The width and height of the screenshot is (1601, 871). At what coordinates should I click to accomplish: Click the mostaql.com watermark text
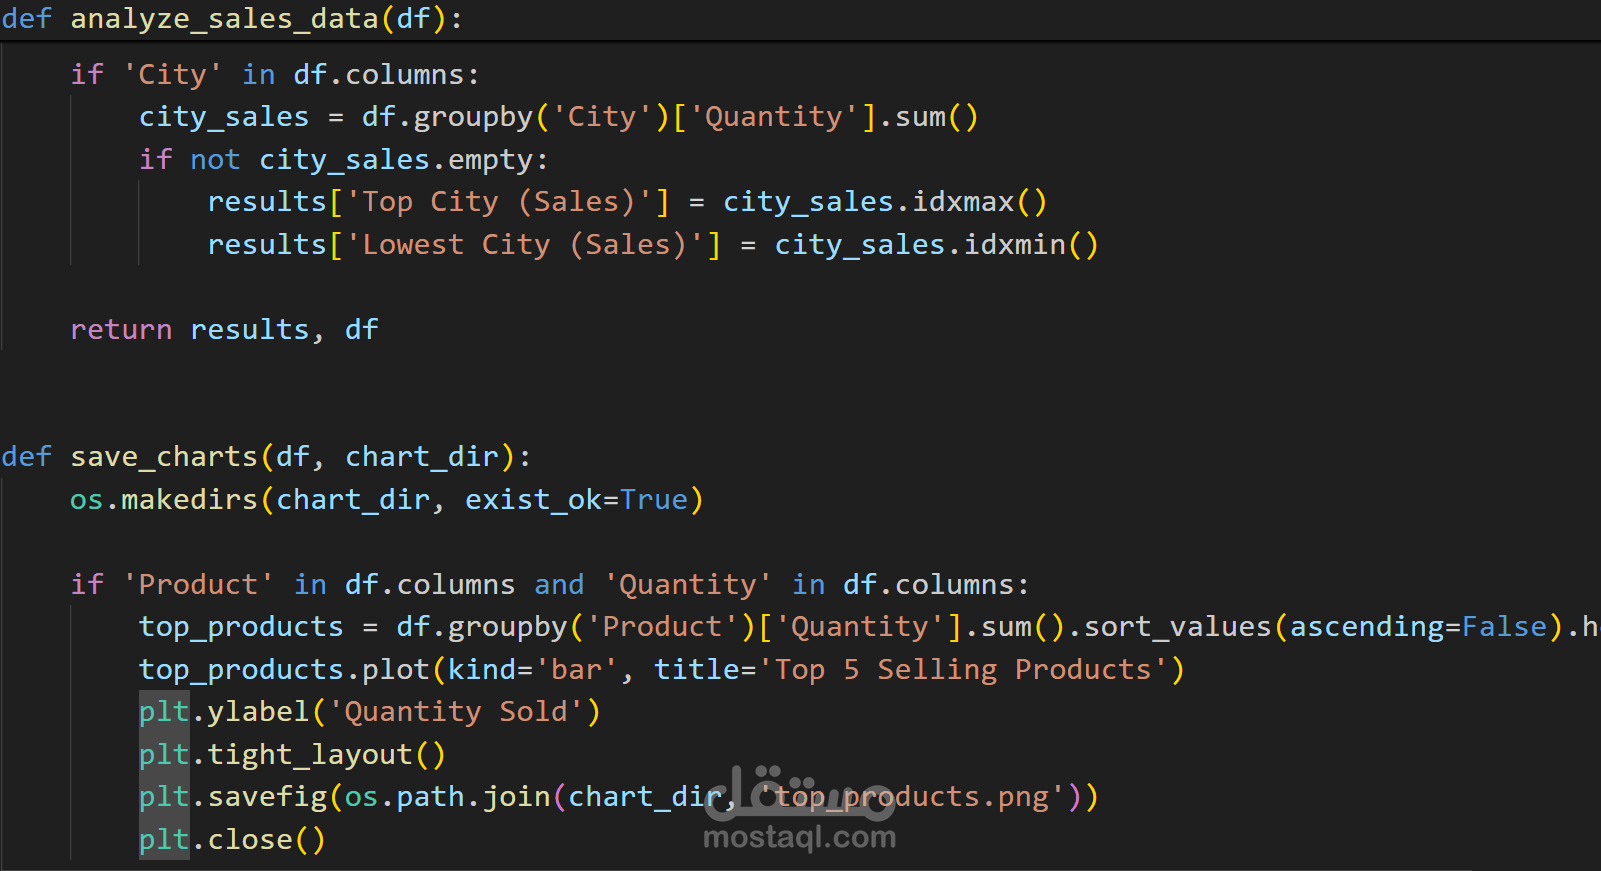point(799,837)
